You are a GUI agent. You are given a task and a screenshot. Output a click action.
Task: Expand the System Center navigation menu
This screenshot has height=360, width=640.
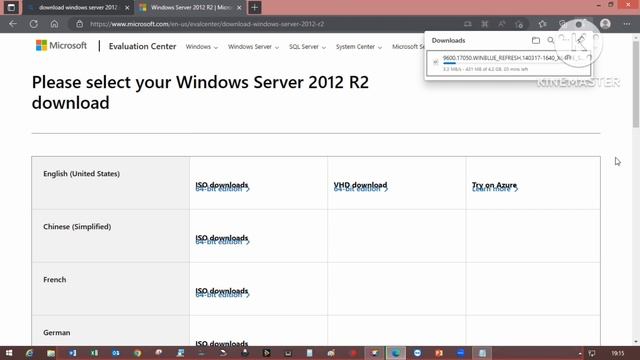[359, 47]
